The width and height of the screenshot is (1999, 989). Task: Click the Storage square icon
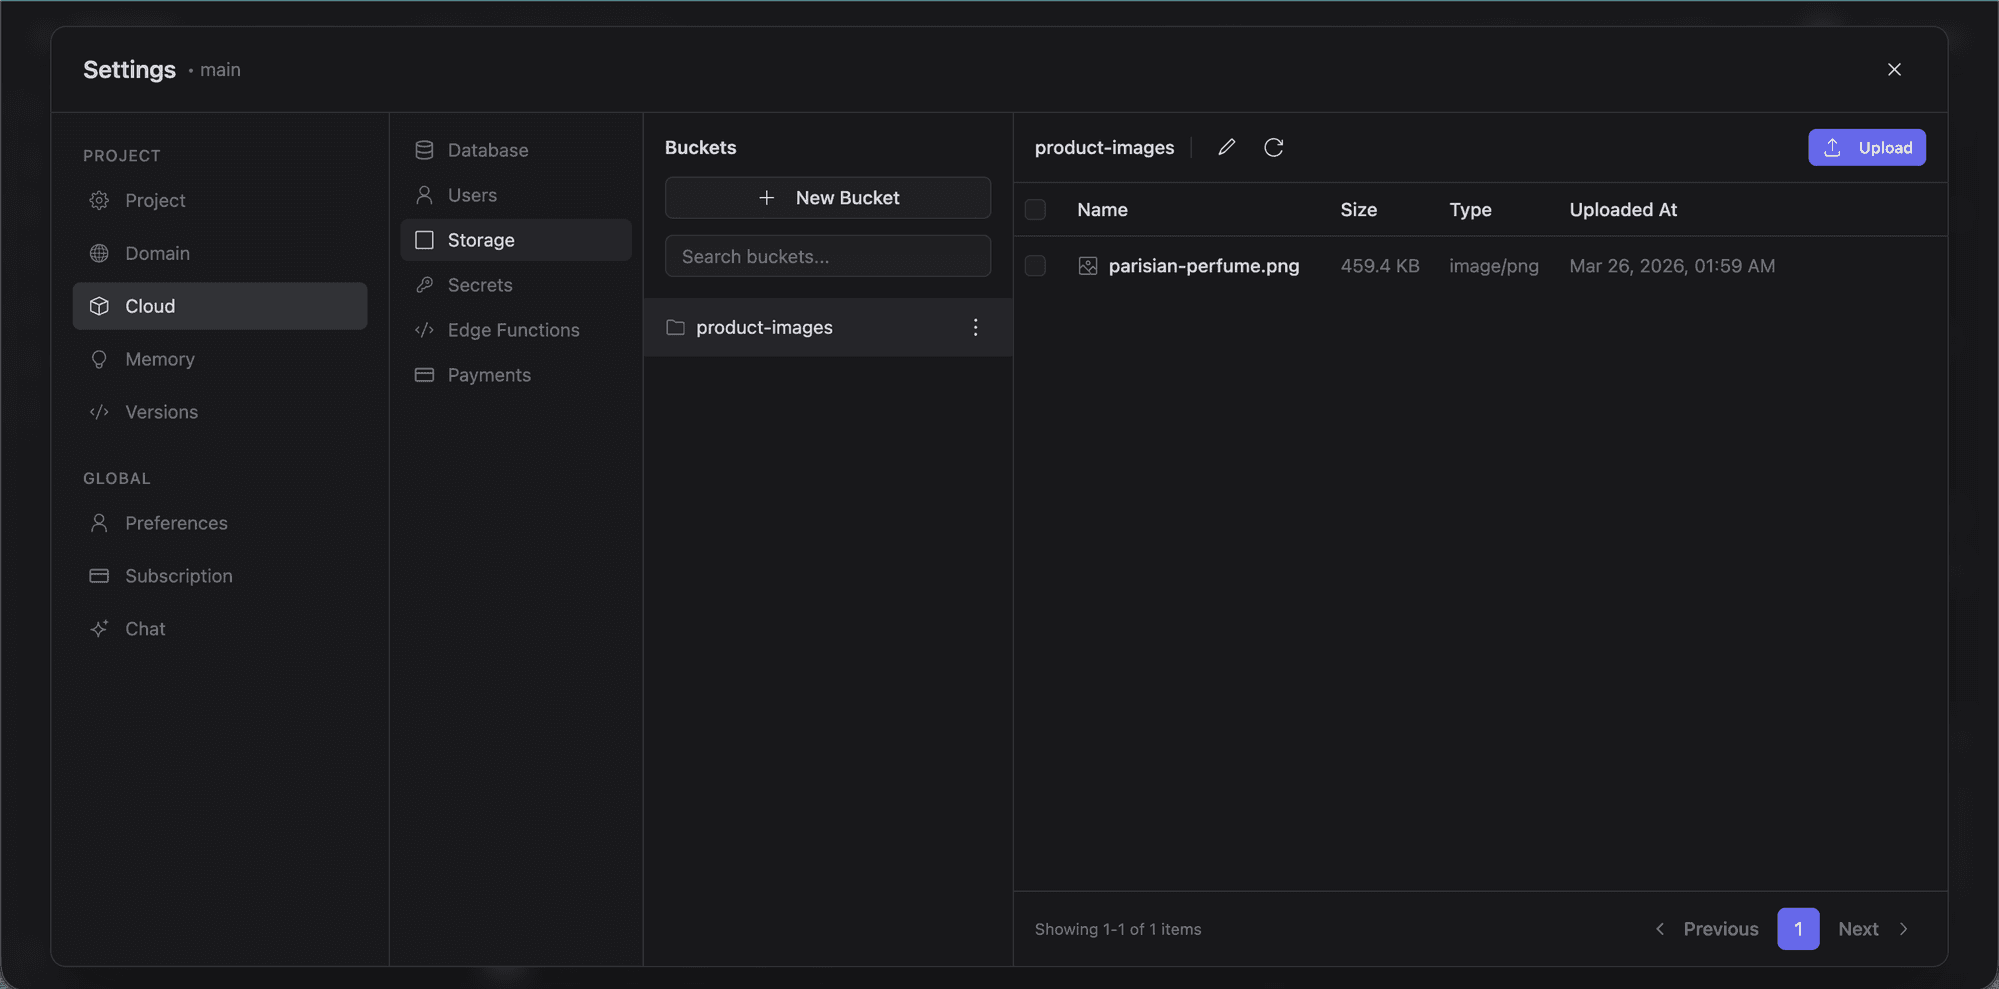[x=424, y=240]
